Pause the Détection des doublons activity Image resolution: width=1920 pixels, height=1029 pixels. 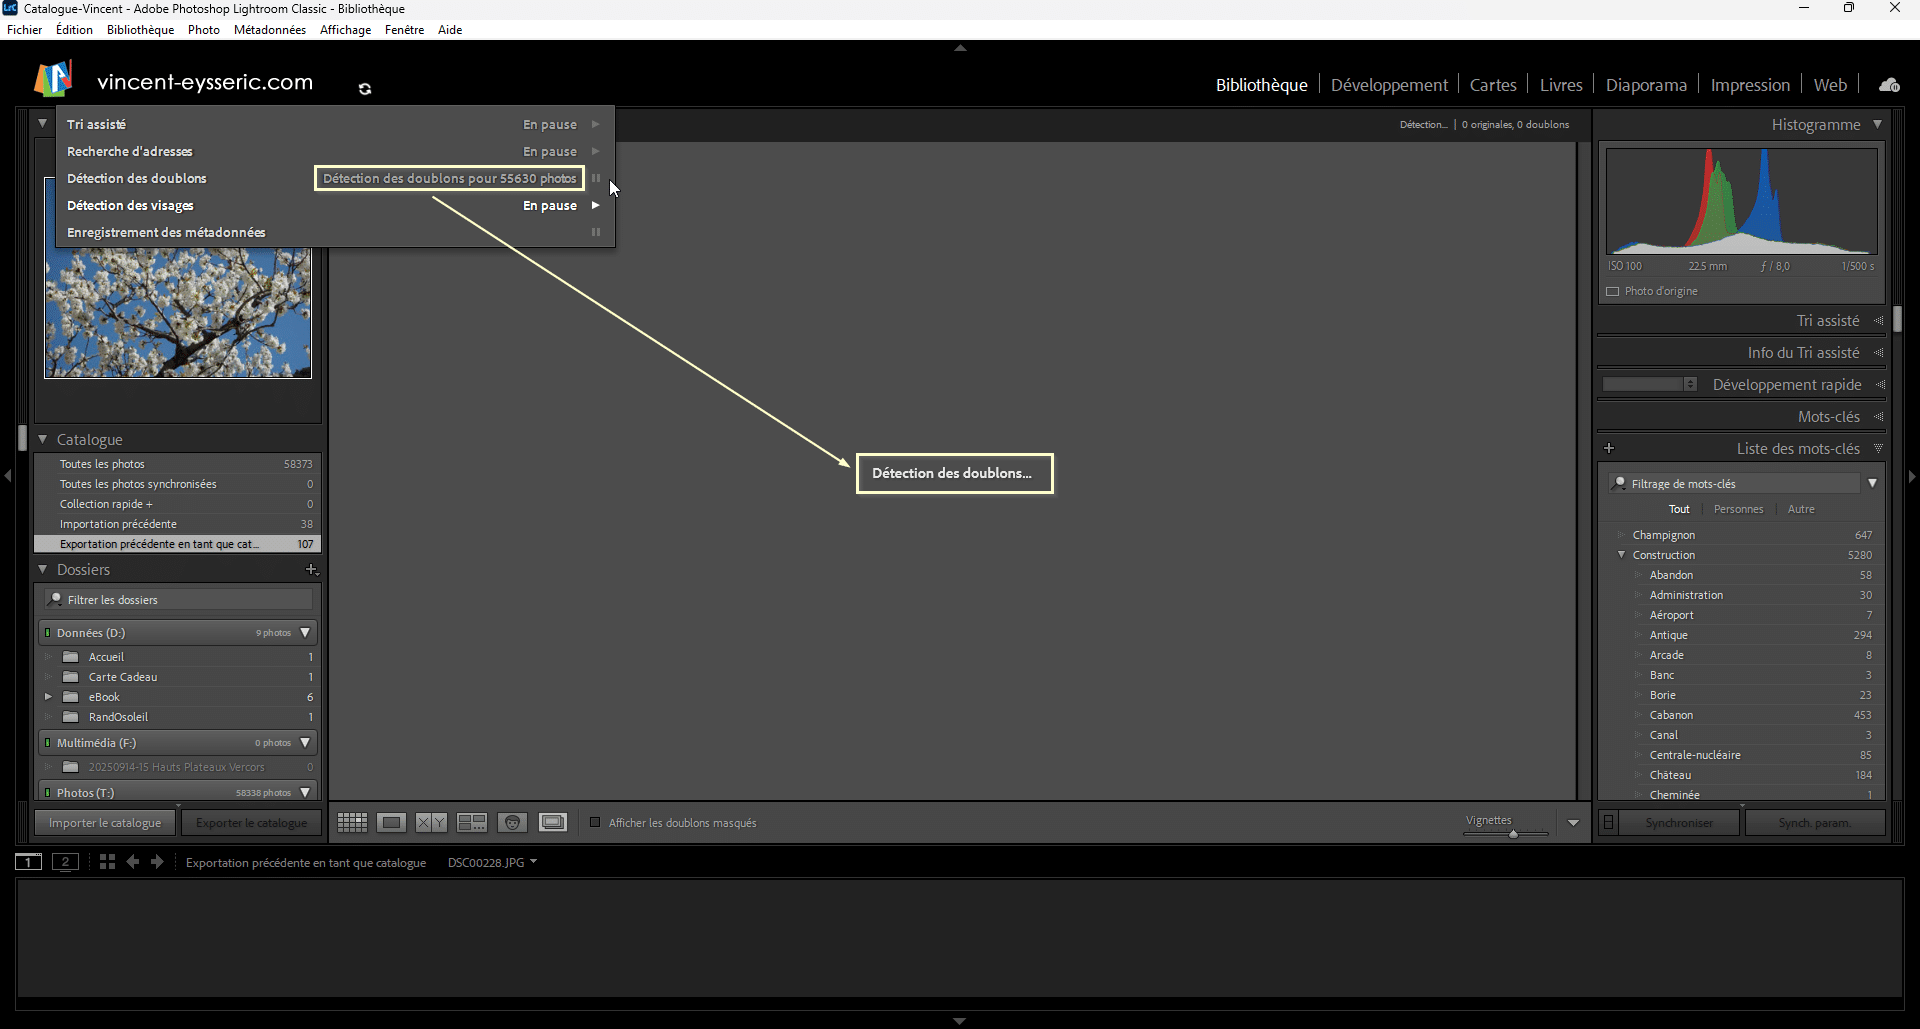[x=596, y=178]
